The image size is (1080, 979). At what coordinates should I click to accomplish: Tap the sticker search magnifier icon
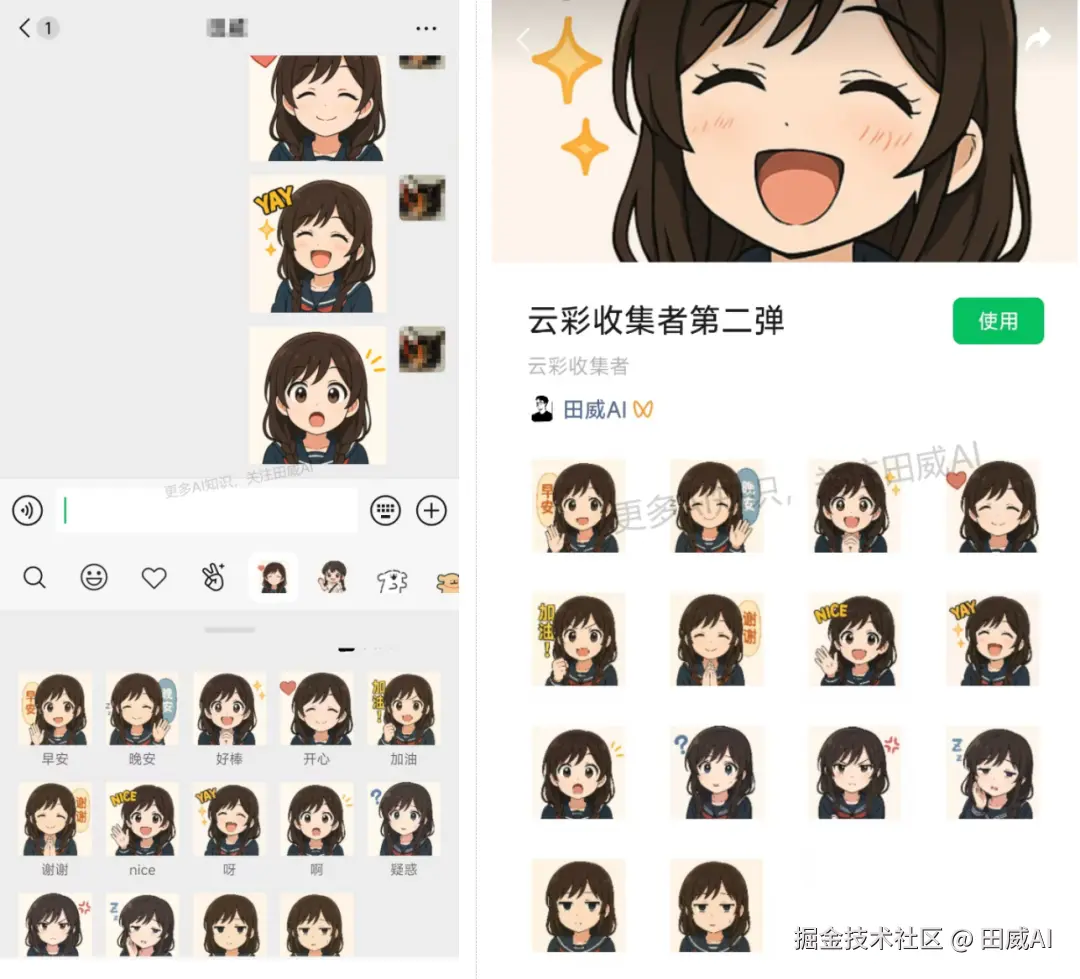coord(34,577)
